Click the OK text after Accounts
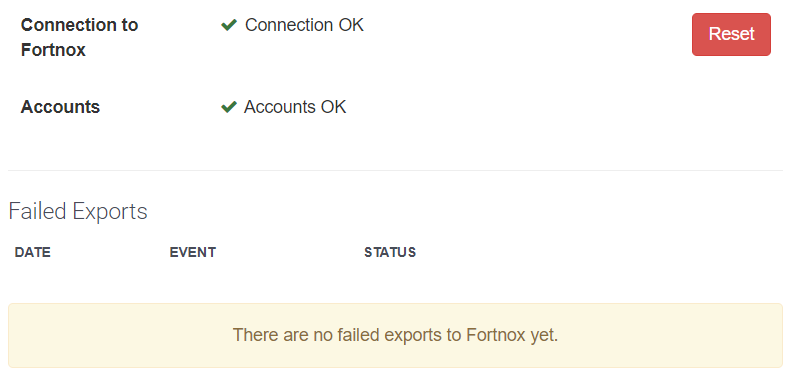This screenshot has width=795, height=385. (x=334, y=107)
